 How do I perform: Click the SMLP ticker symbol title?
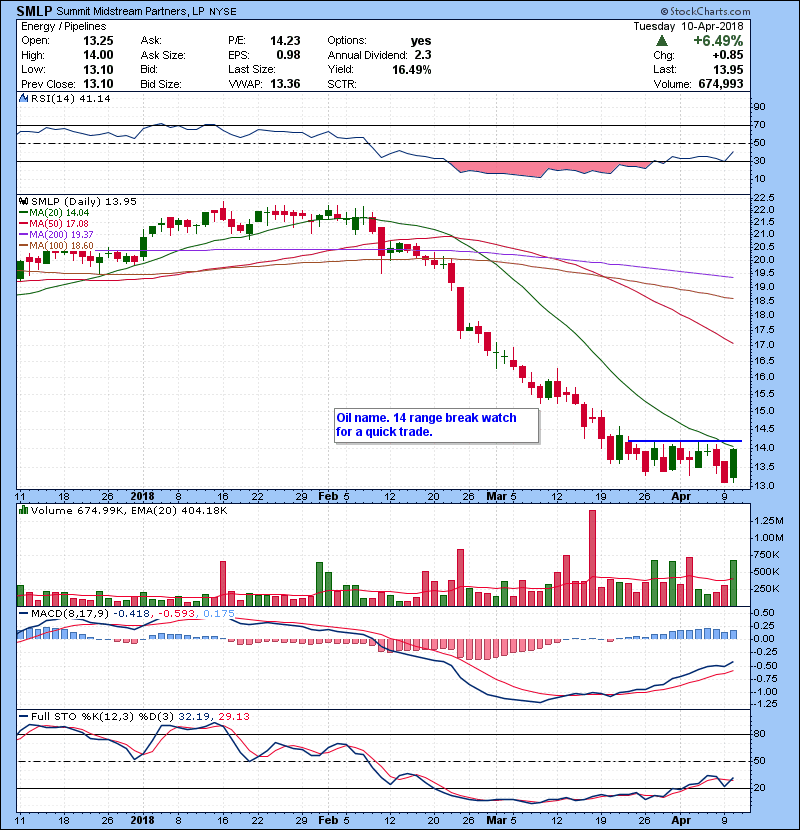pyautogui.click(x=34, y=11)
